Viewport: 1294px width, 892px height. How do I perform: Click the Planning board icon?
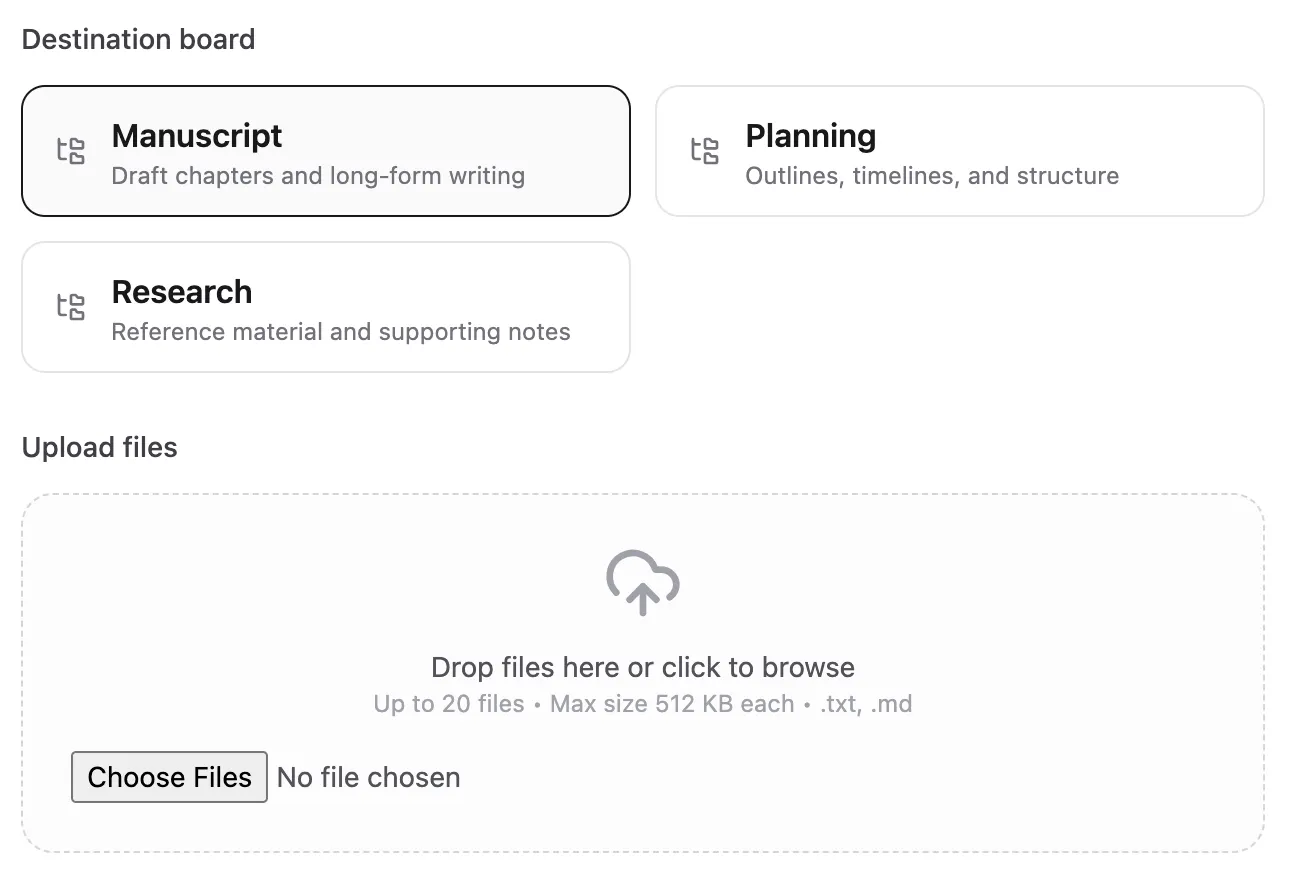click(x=705, y=150)
